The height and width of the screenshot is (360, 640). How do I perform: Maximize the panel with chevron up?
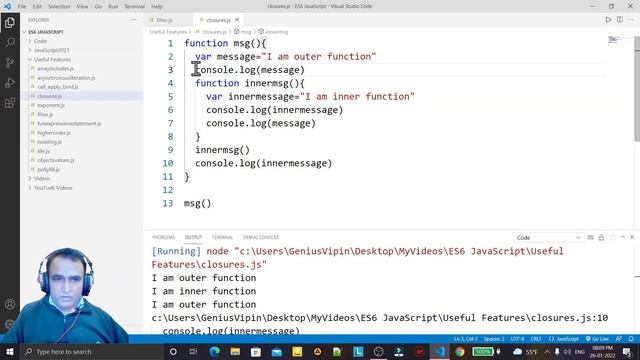(x=623, y=237)
